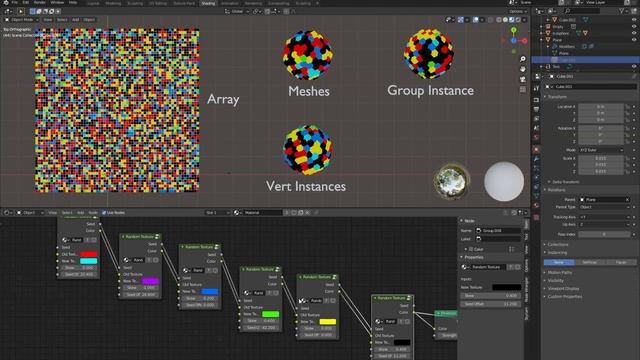Open the material Slot 1 dropdown

(x=217, y=213)
